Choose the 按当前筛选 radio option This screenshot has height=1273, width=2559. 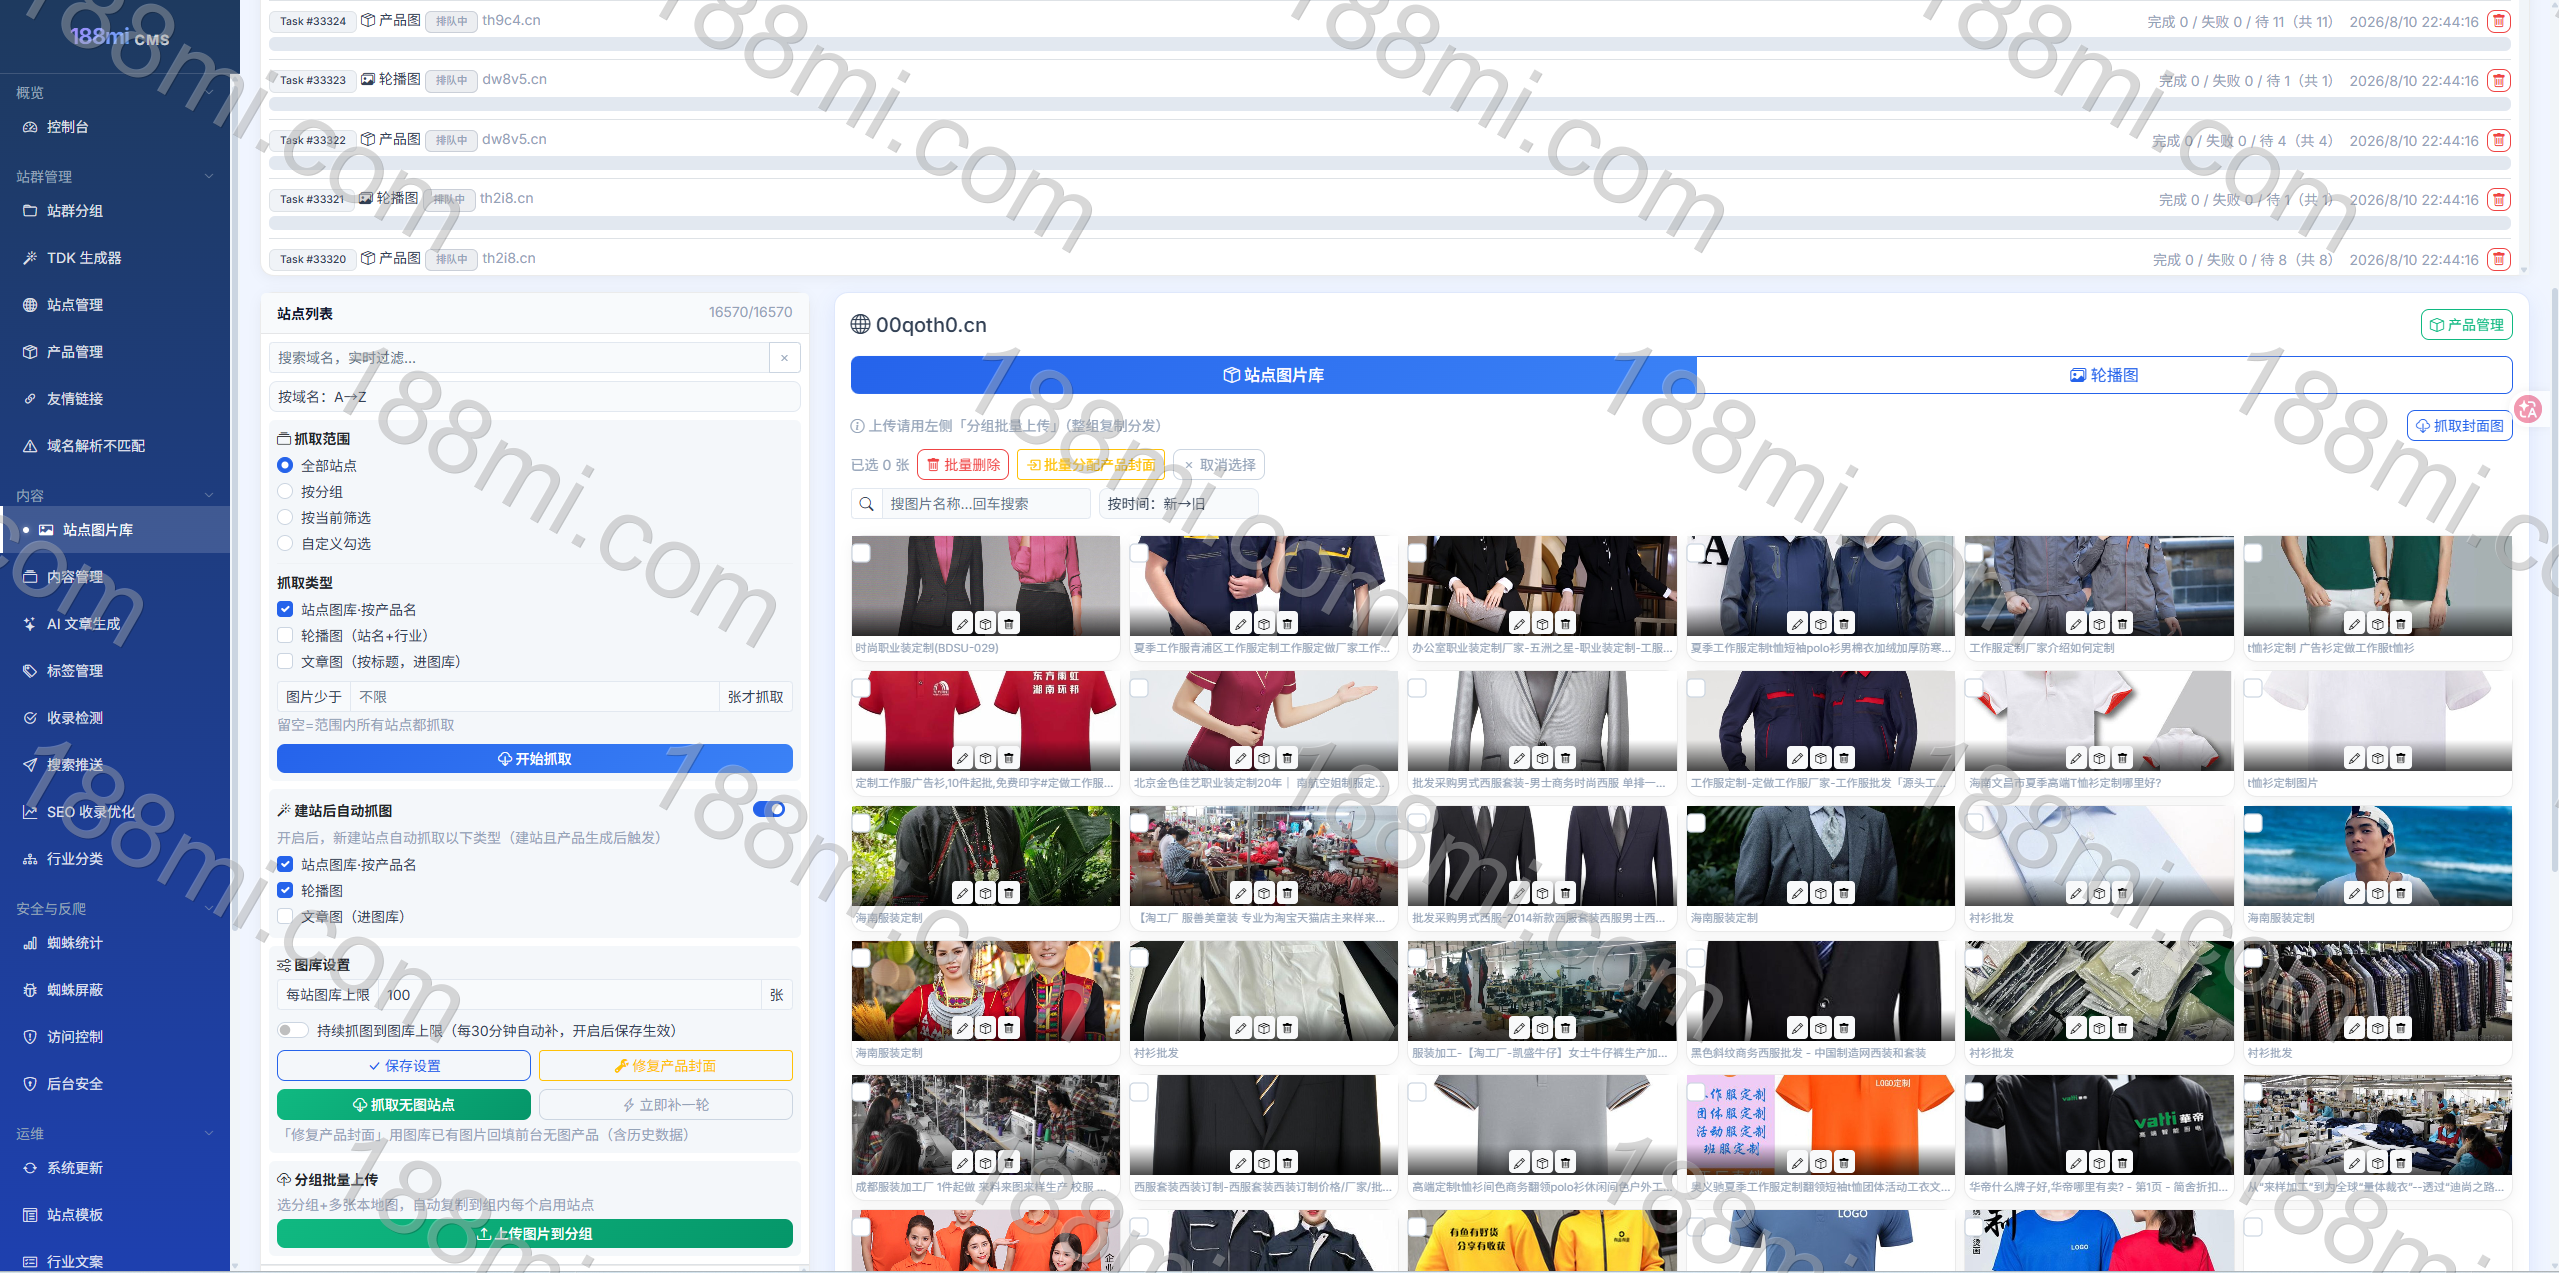(x=285, y=518)
